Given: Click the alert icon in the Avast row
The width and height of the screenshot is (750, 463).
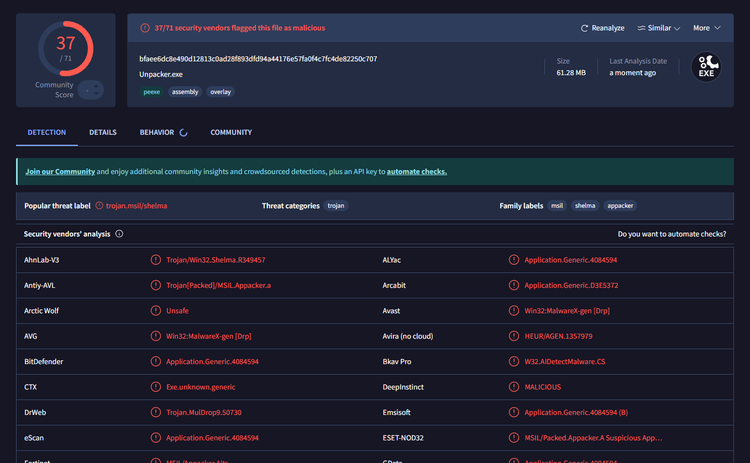Looking at the screenshot, I should (514, 310).
